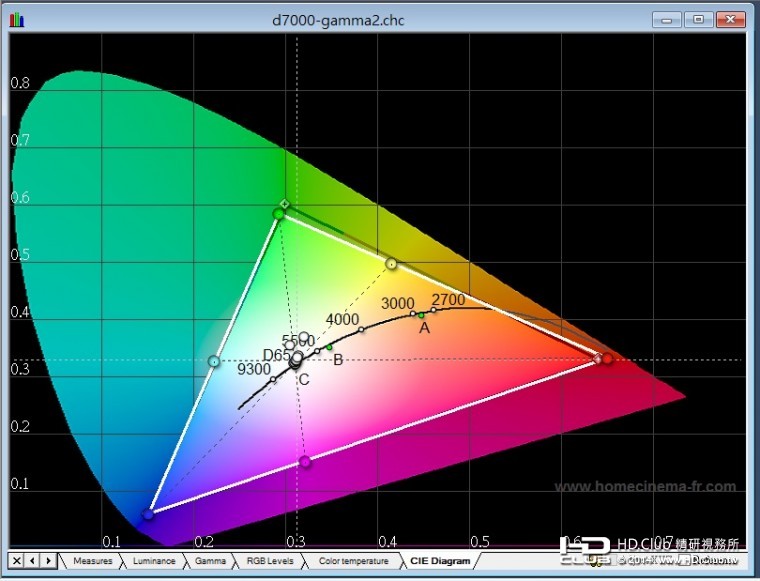Click the magenta secondary color point
760x581 pixels.
tap(306, 462)
